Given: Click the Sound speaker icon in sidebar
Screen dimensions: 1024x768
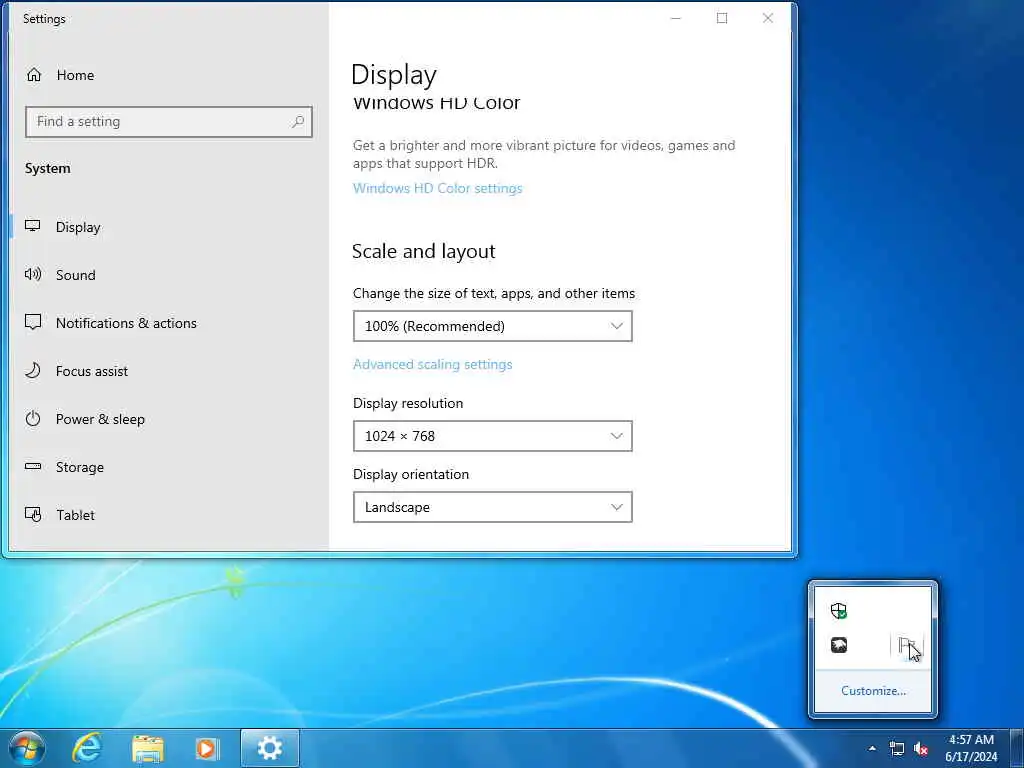Looking at the screenshot, I should tap(33, 274).
